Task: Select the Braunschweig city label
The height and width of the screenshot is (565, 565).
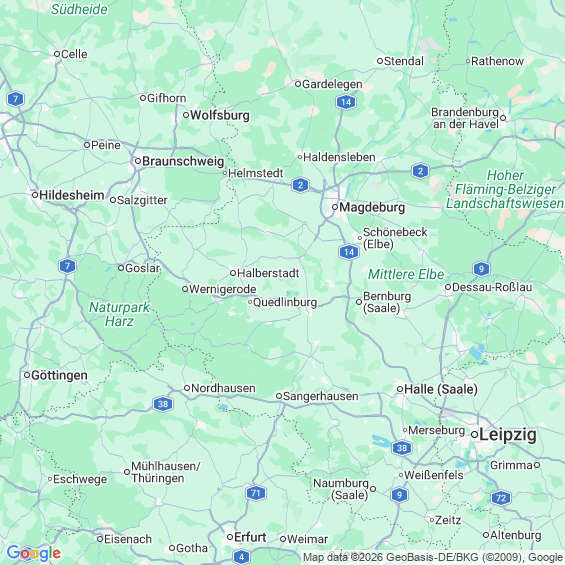Action: [x=183, y=161]
